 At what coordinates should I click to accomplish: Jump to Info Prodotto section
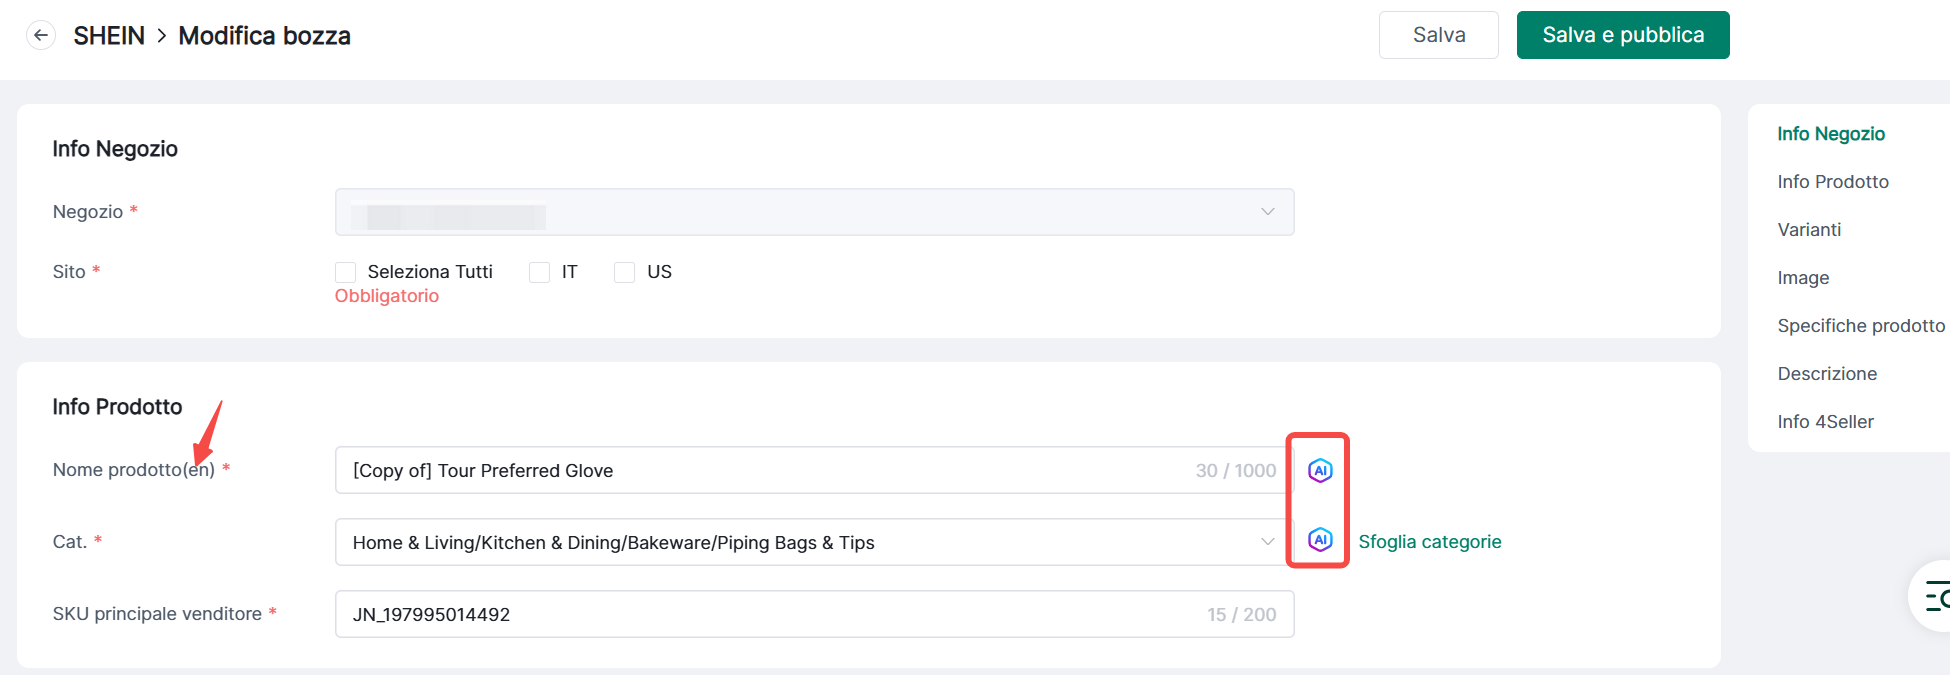point(1833,182)
